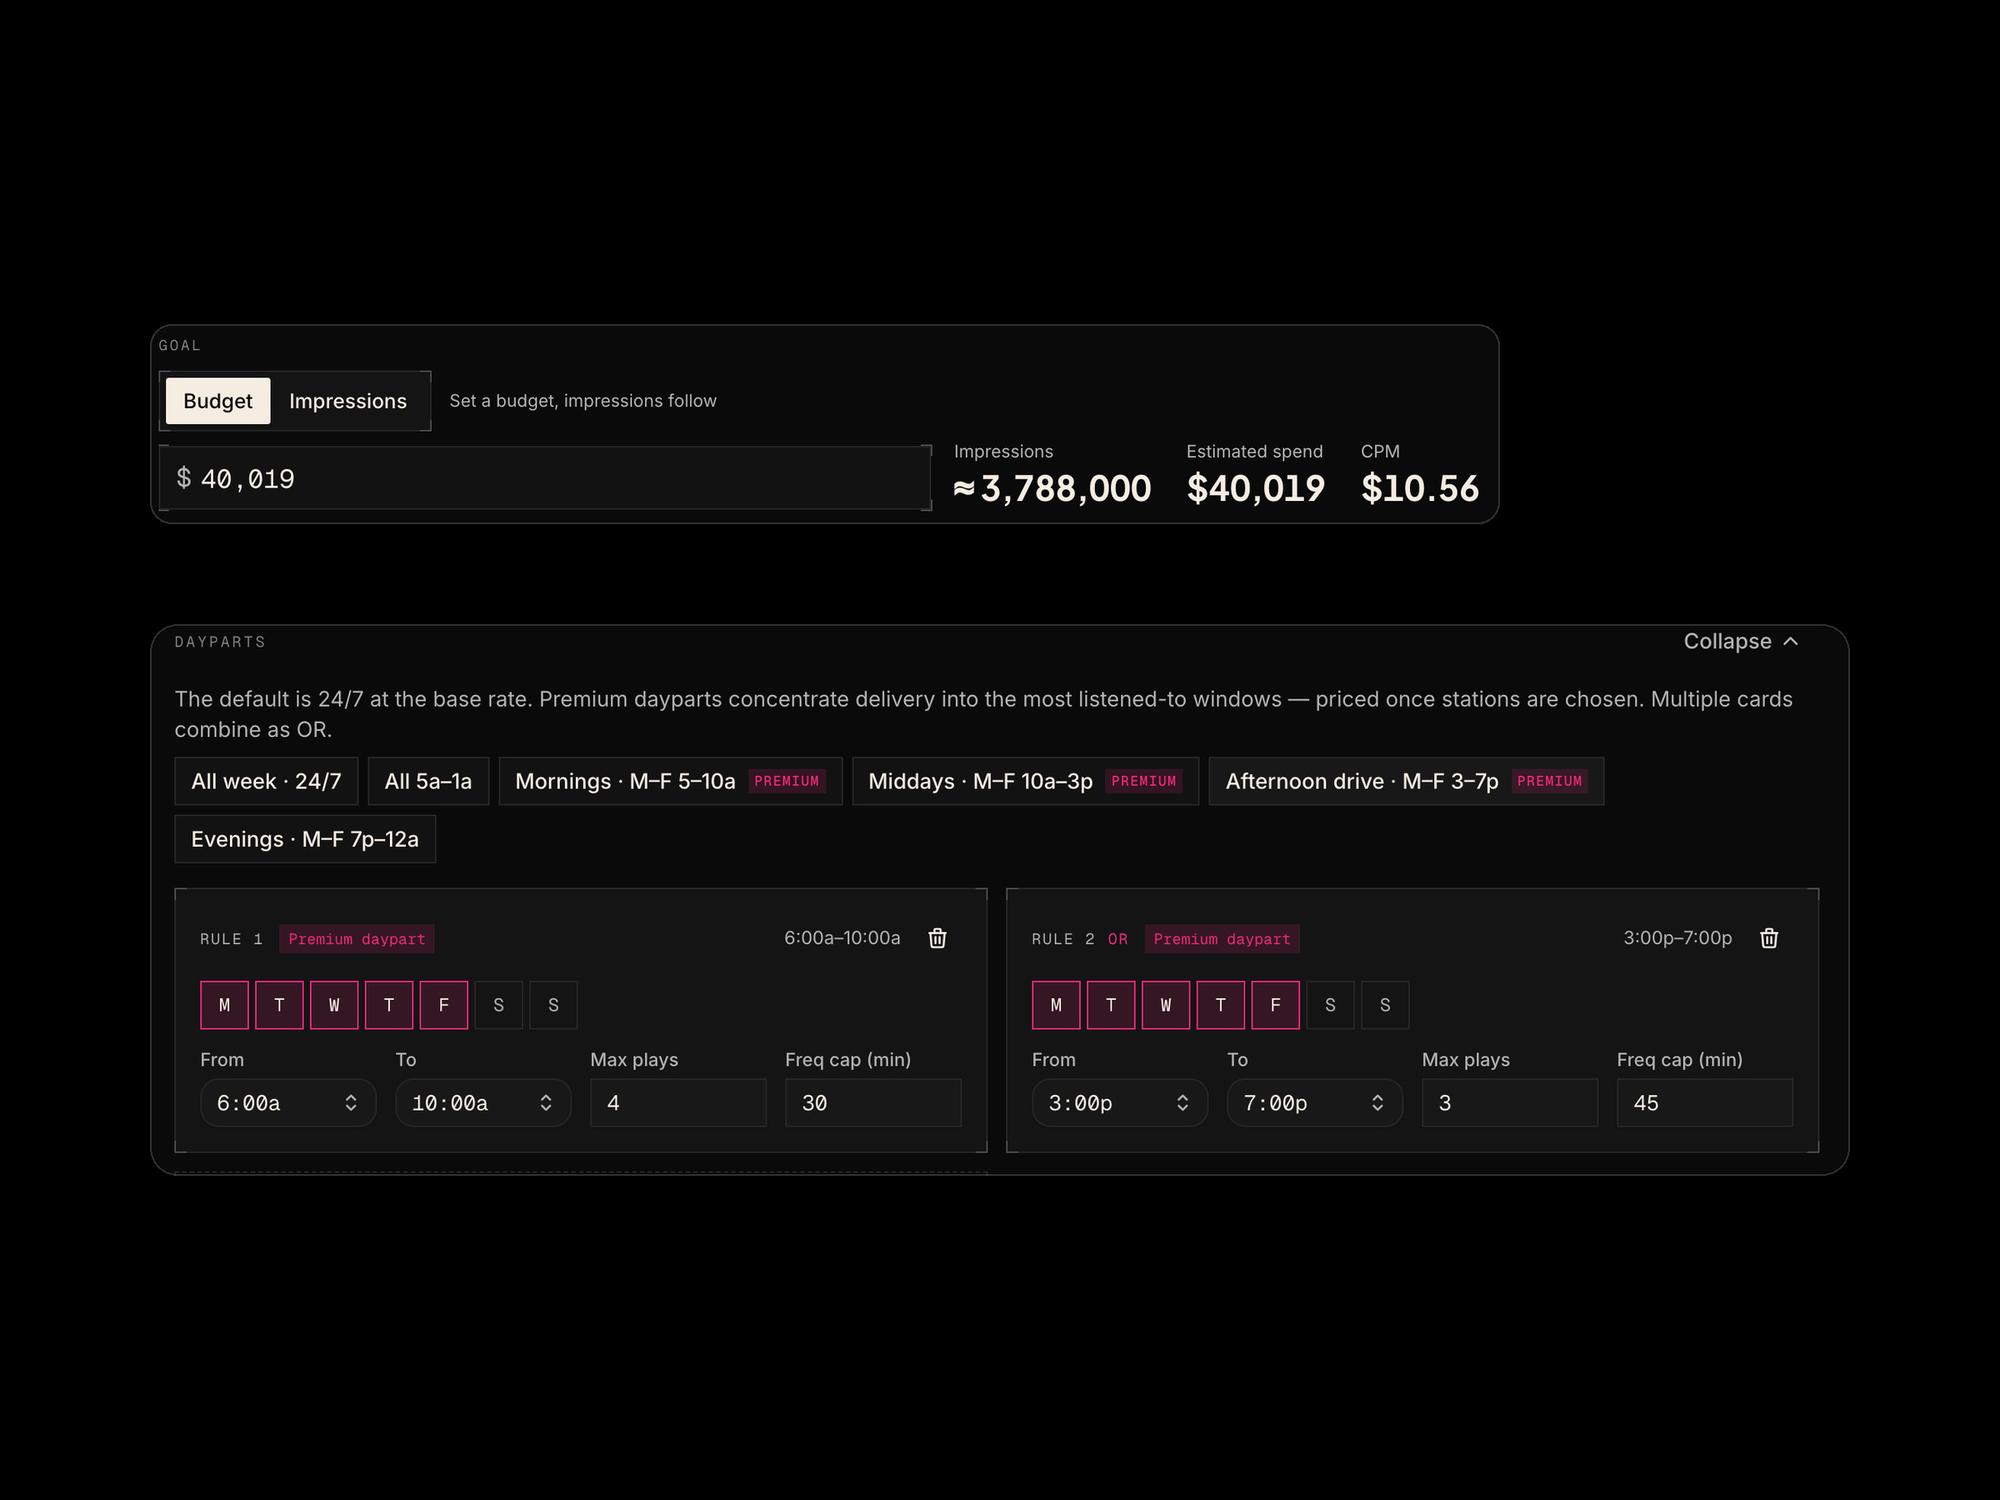Click Rule 1 Freq cap field
Viewport: 2000px width, 1500px height.
click(x=873, y=1103)
